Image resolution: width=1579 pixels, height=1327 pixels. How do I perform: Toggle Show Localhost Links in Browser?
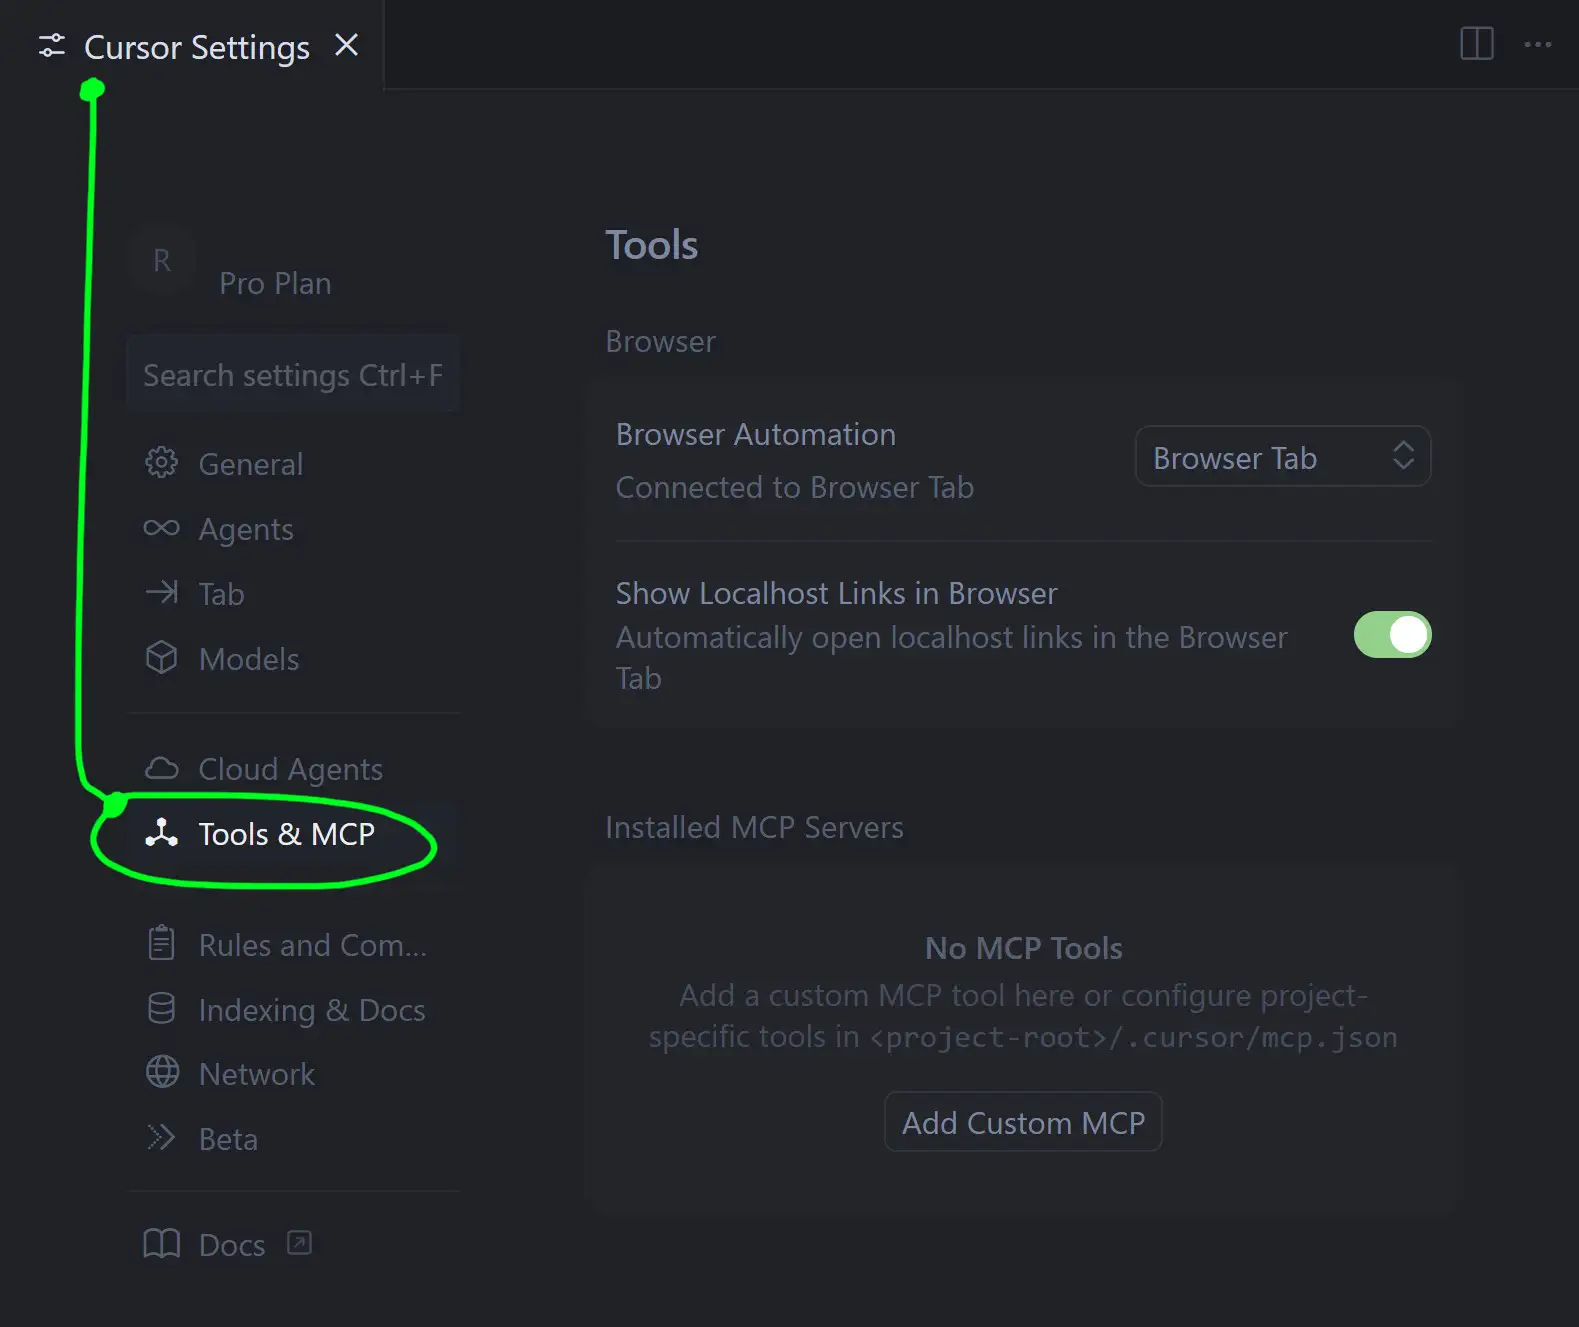(1392, 634)
